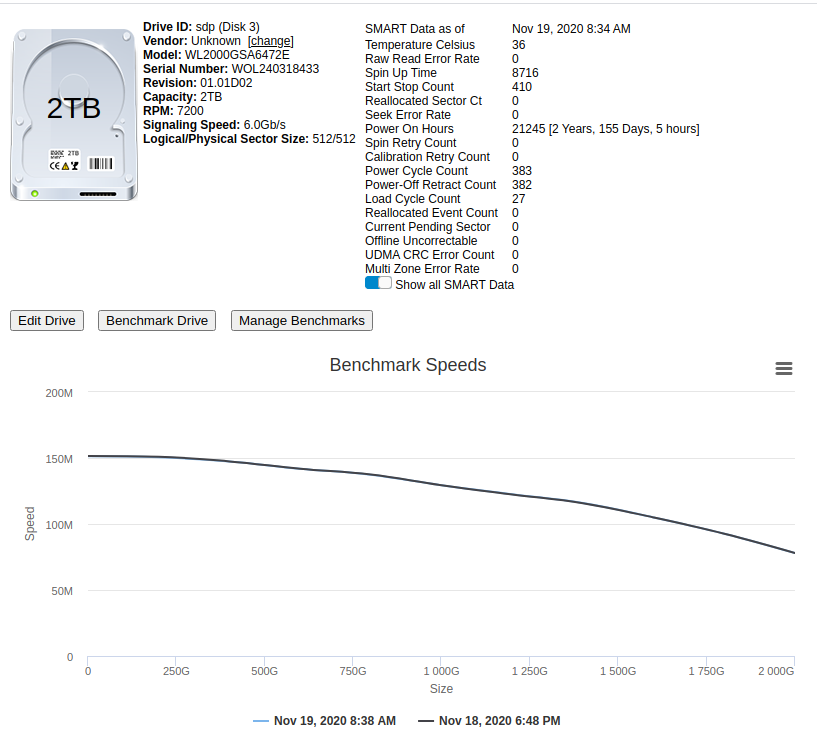
Task: Click the barcode on the drive label
Action: (x=101, y=164)
